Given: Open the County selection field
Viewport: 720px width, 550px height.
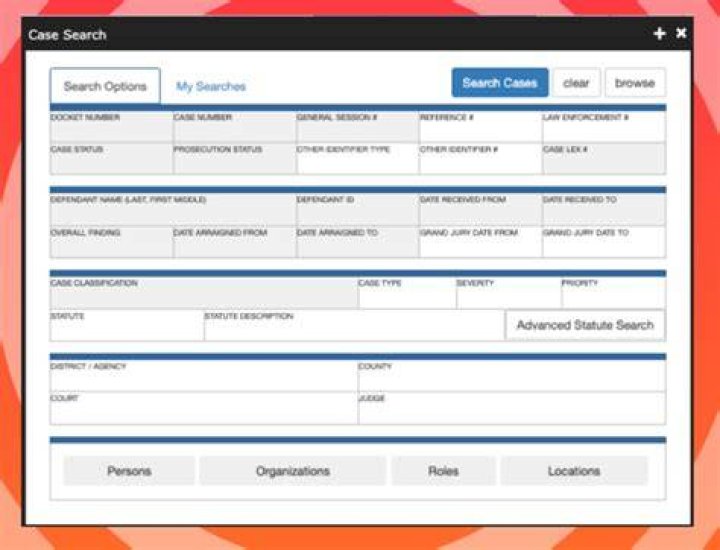Looking at the screenshot, I should (x=512, y=376).
